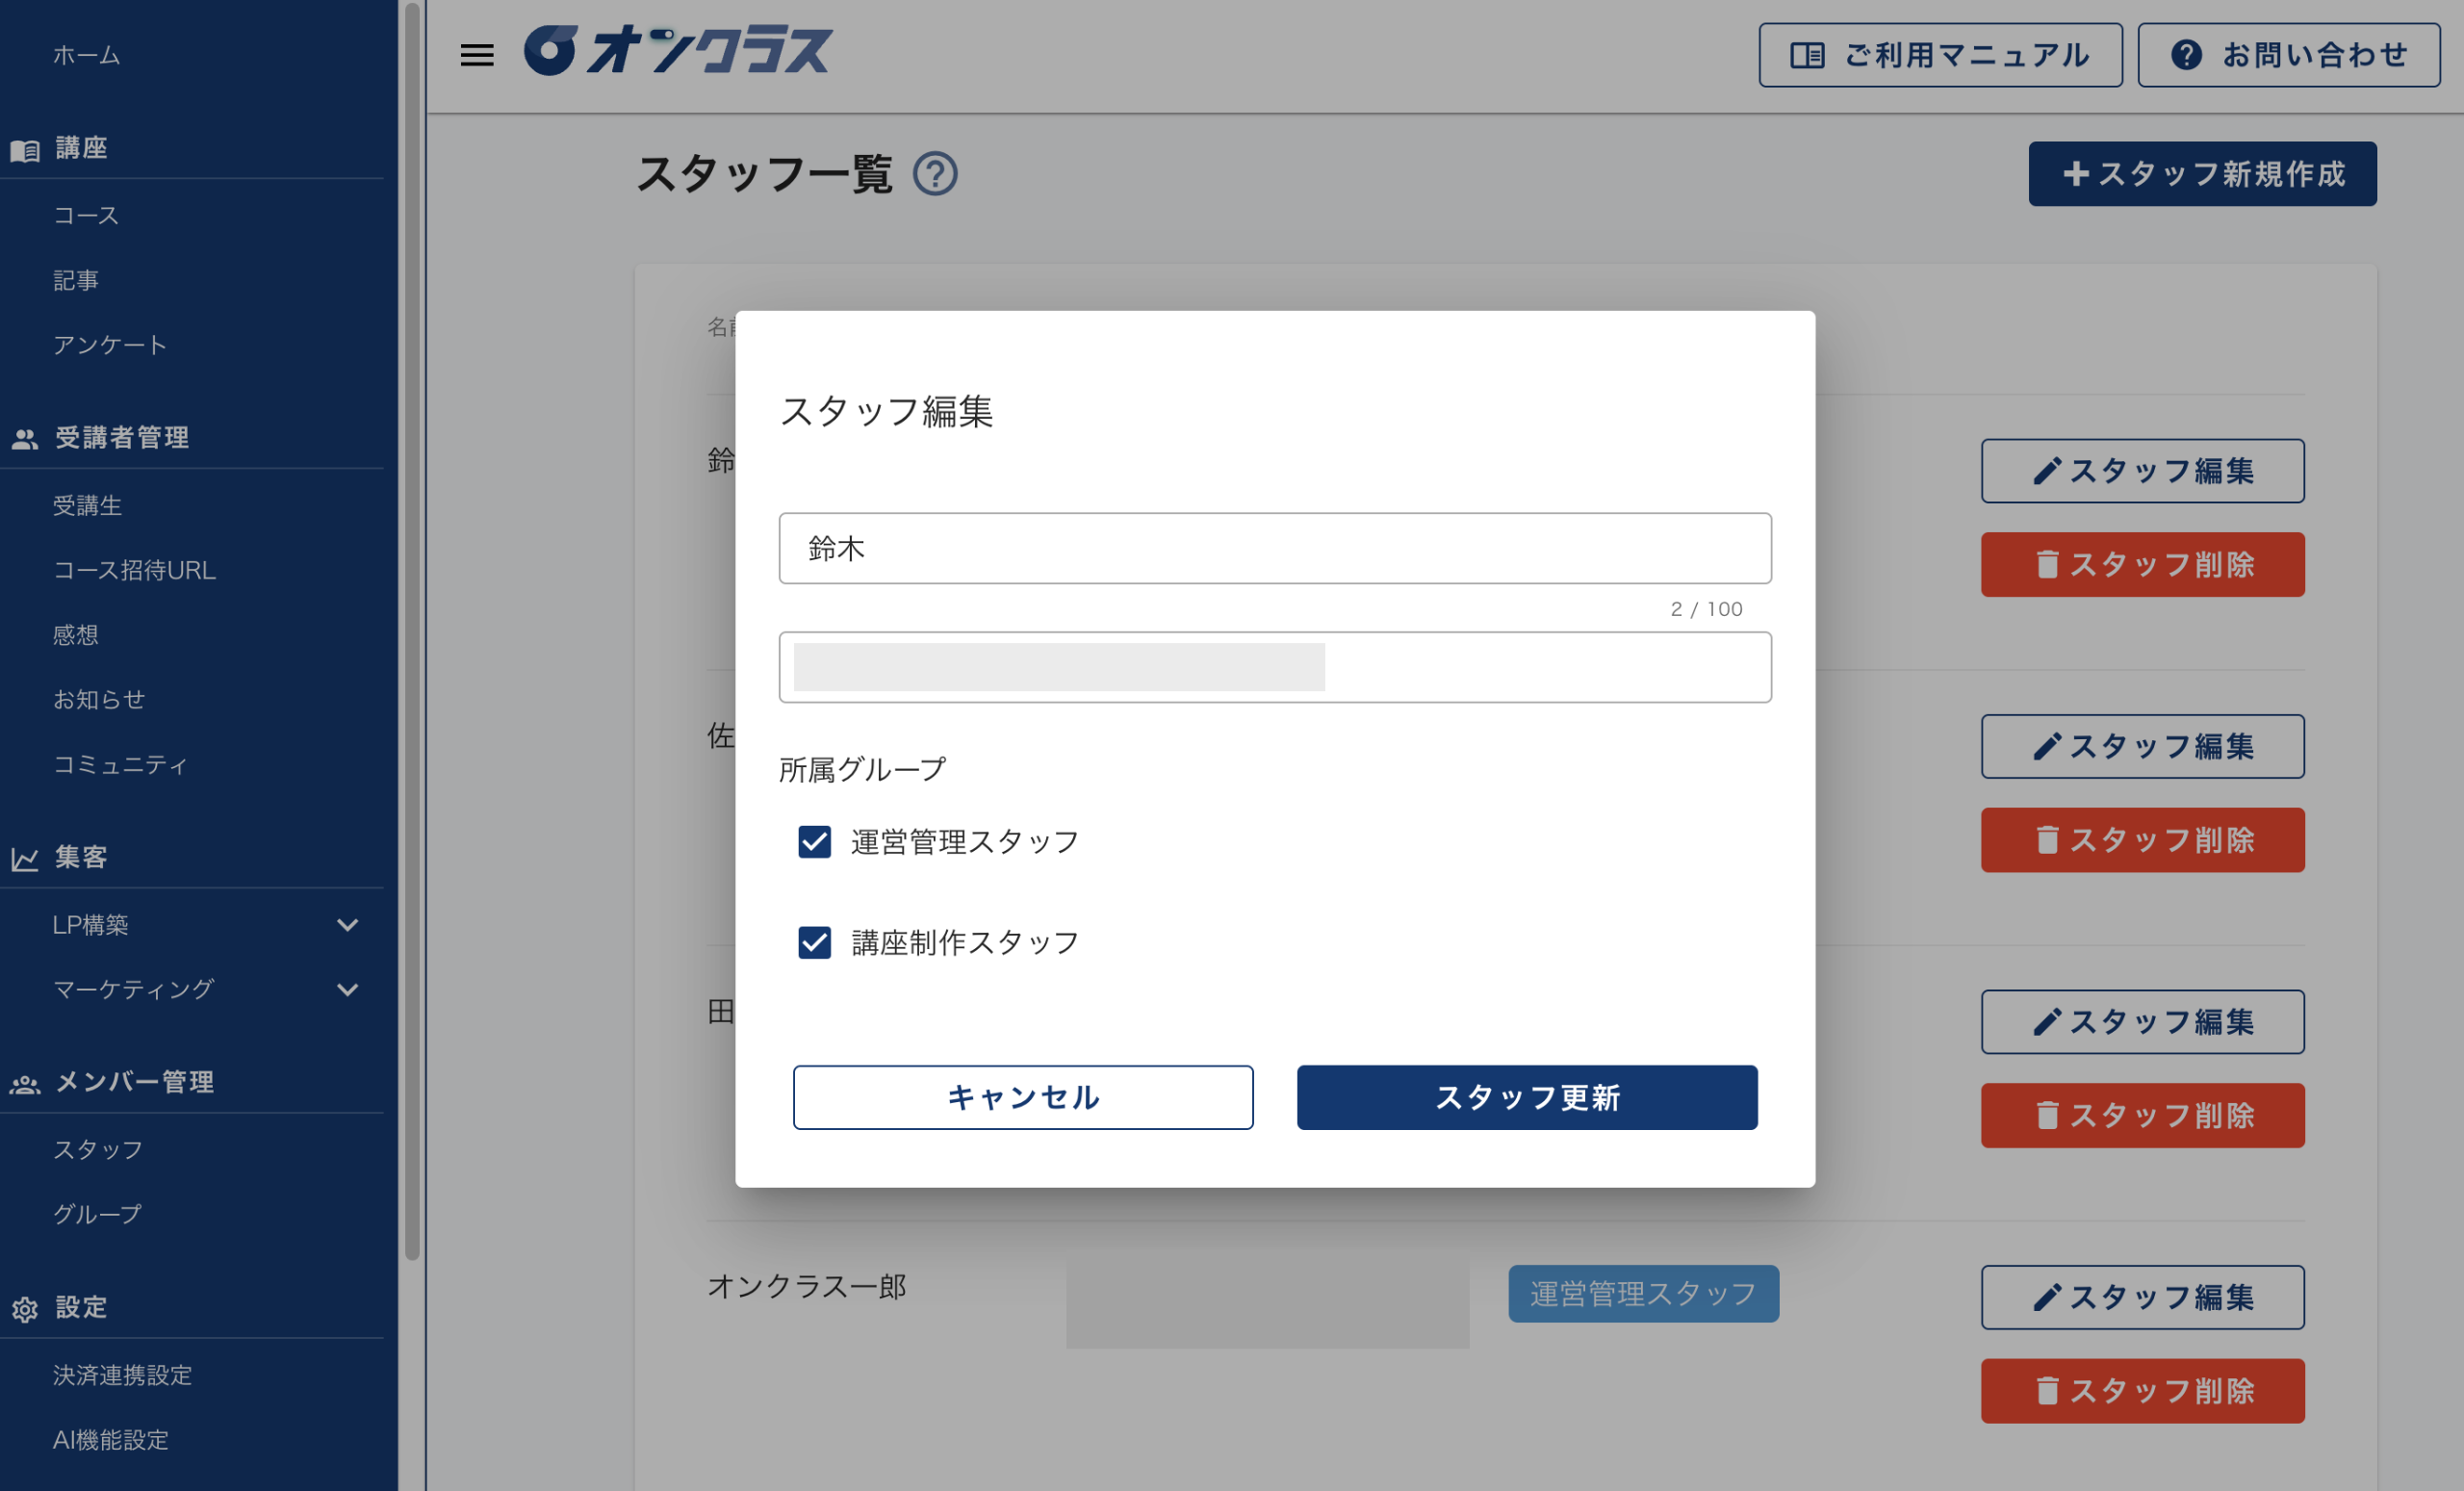
Task: Open the hamburger menu icon
Action: [477, 55]
